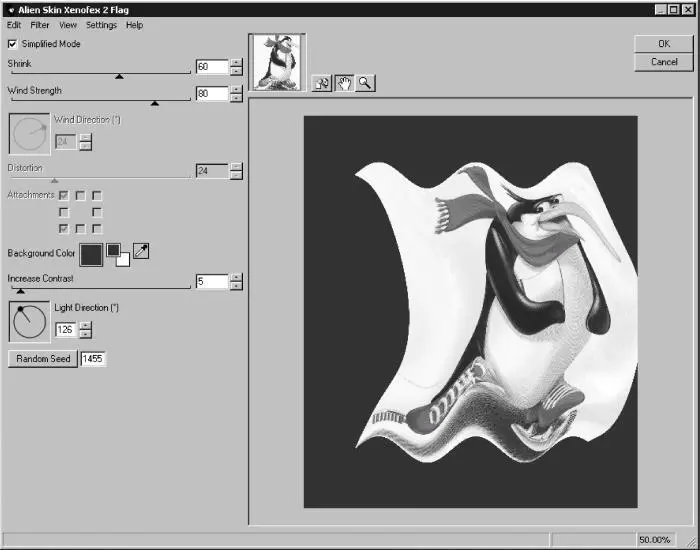Open the Edit menu
The width and height of the screenshot is (700, 550).
tap(14, 25)
